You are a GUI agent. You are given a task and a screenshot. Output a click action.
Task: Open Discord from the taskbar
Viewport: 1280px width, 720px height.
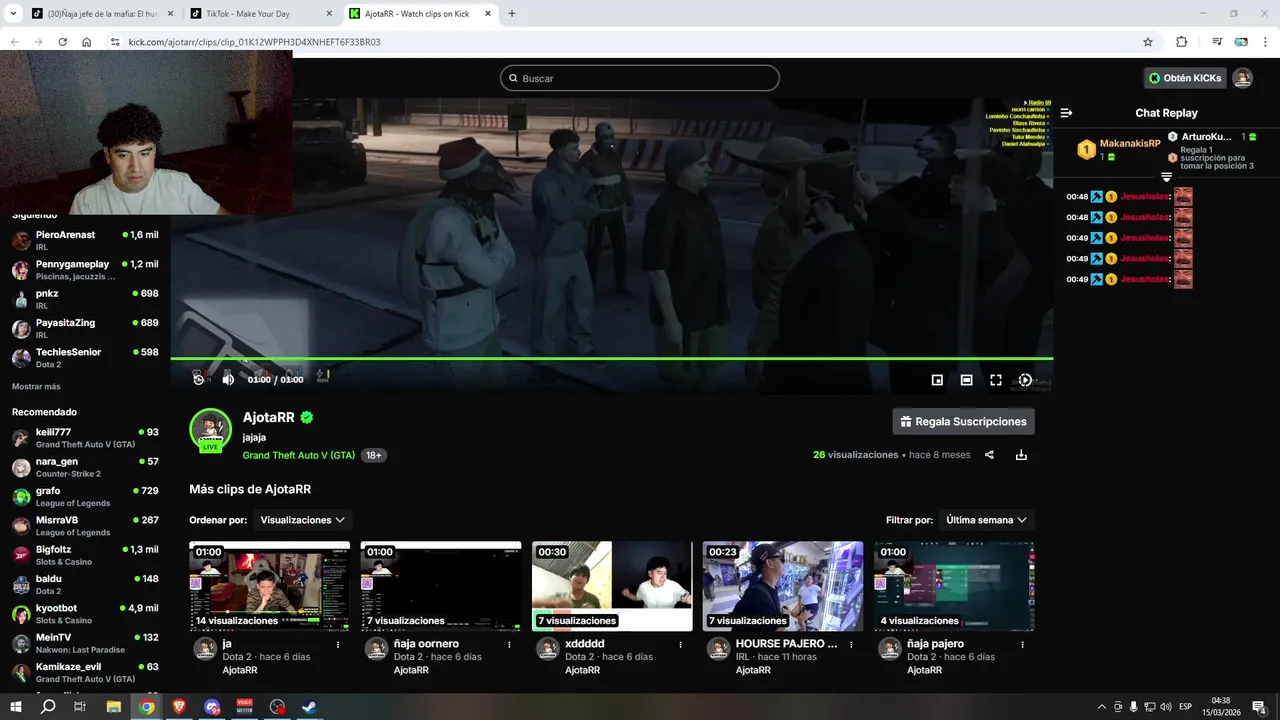[212, 707]
